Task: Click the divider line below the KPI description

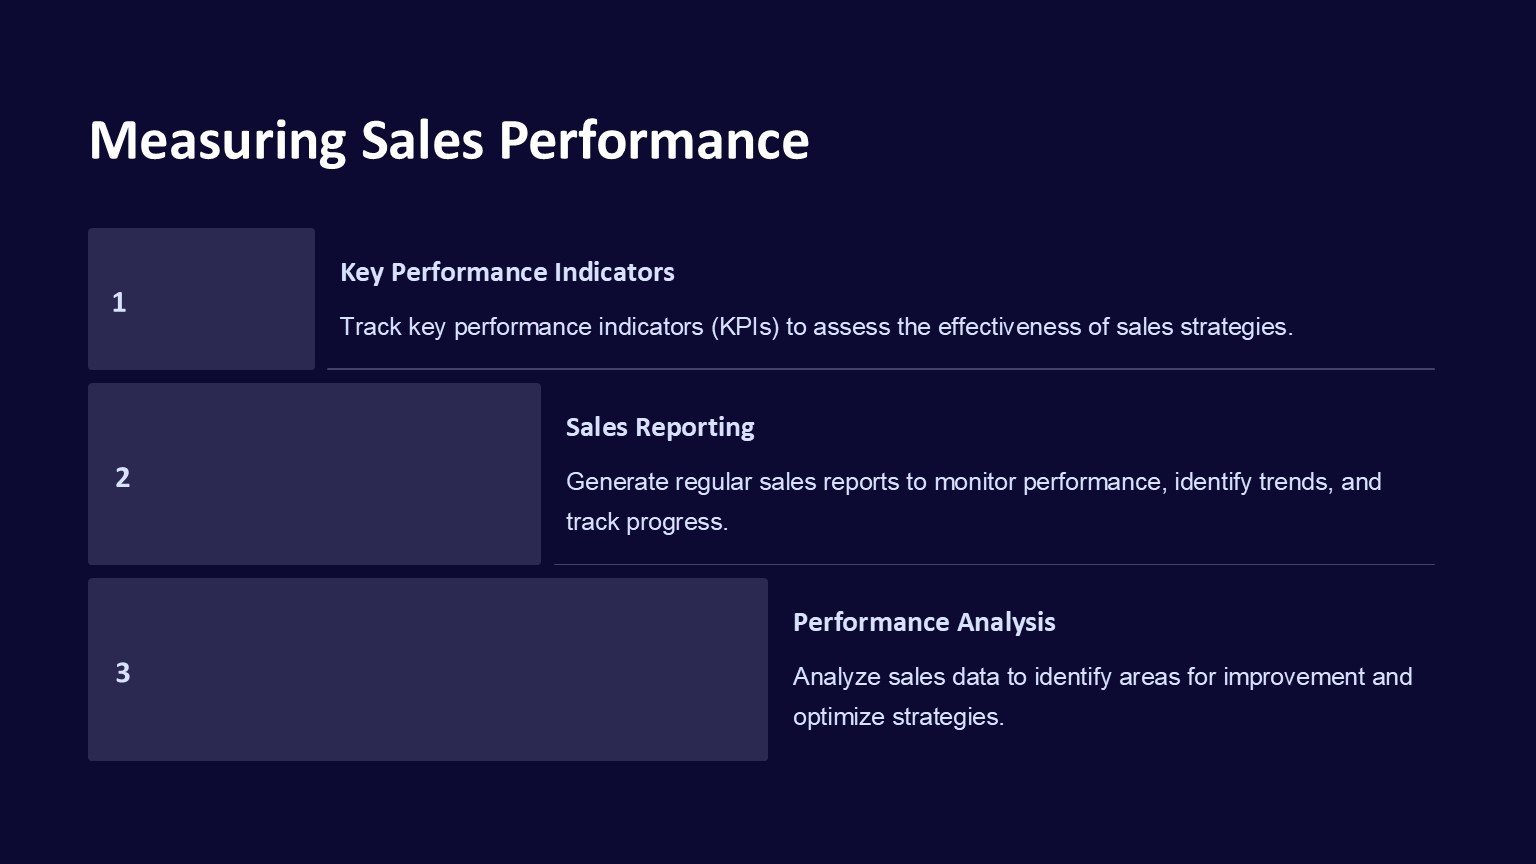Action: click(880, 369)
